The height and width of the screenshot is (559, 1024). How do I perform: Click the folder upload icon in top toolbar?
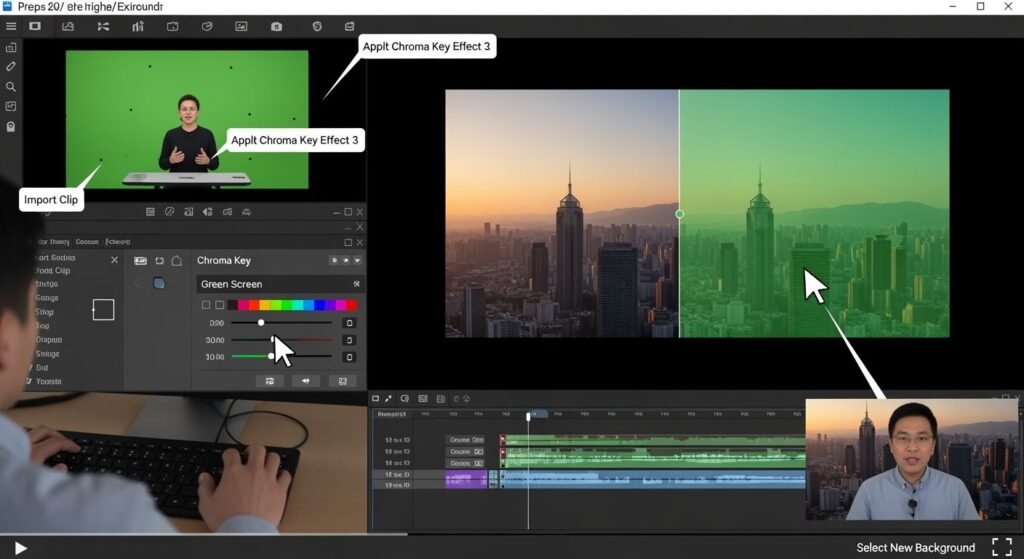pyautogui.click(x=172, y=26)
